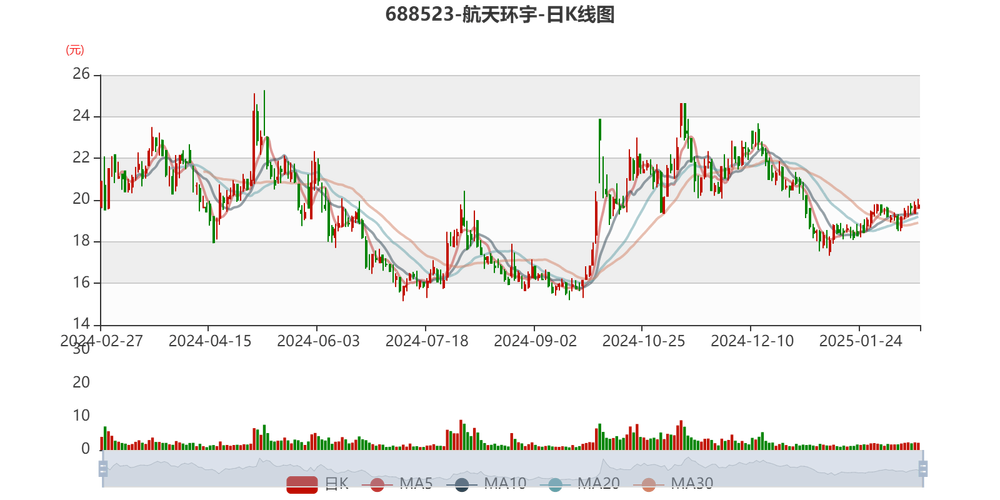
Task: Hide the MA10 series via its label
Action: 505,484
